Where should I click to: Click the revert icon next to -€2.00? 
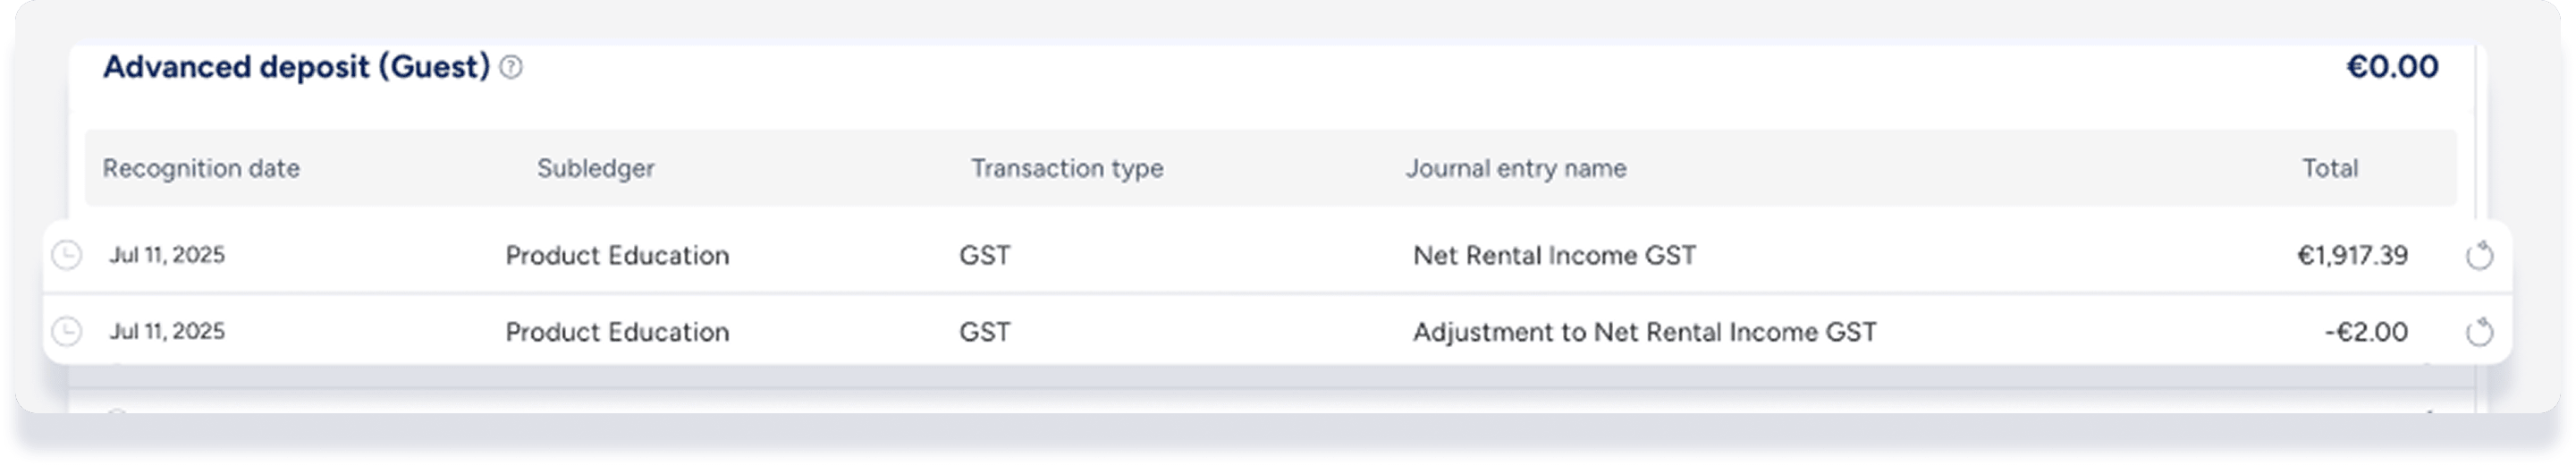click(x=2479, y=331)
